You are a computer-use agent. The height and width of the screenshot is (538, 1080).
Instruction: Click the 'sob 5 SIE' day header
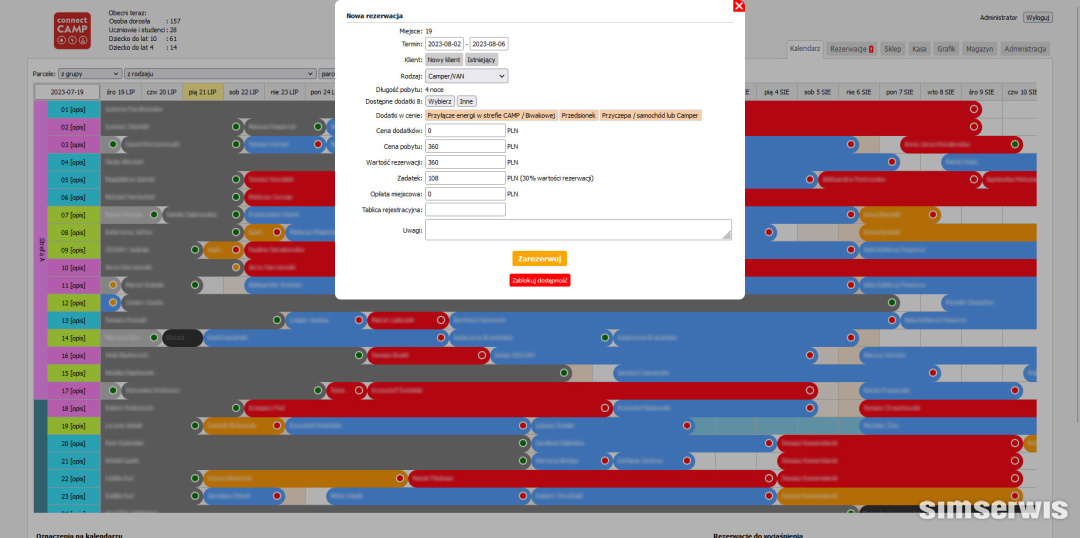pos(818,92)
